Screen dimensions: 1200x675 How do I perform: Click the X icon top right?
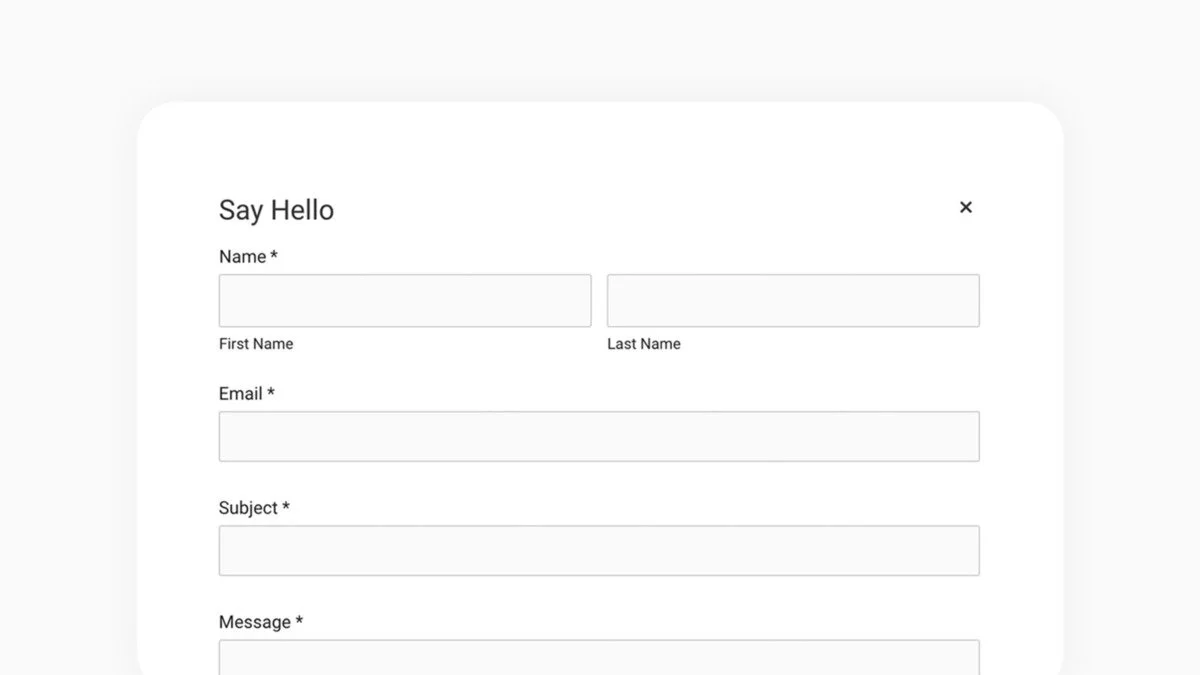point(965,207)
